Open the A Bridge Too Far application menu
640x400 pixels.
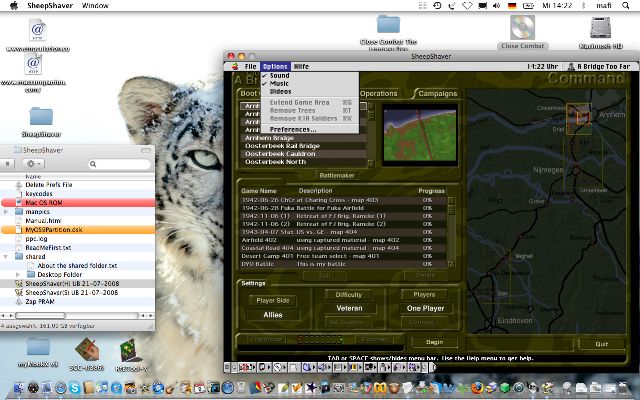coord(598,67)
